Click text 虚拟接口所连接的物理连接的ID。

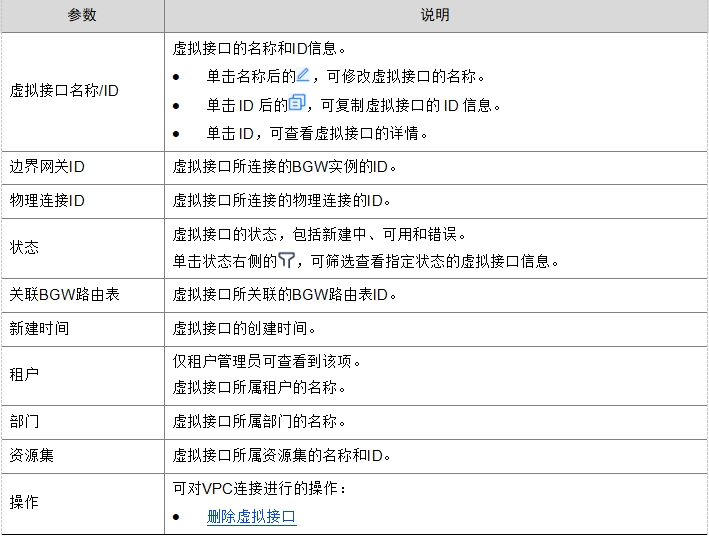coord(282,200)
